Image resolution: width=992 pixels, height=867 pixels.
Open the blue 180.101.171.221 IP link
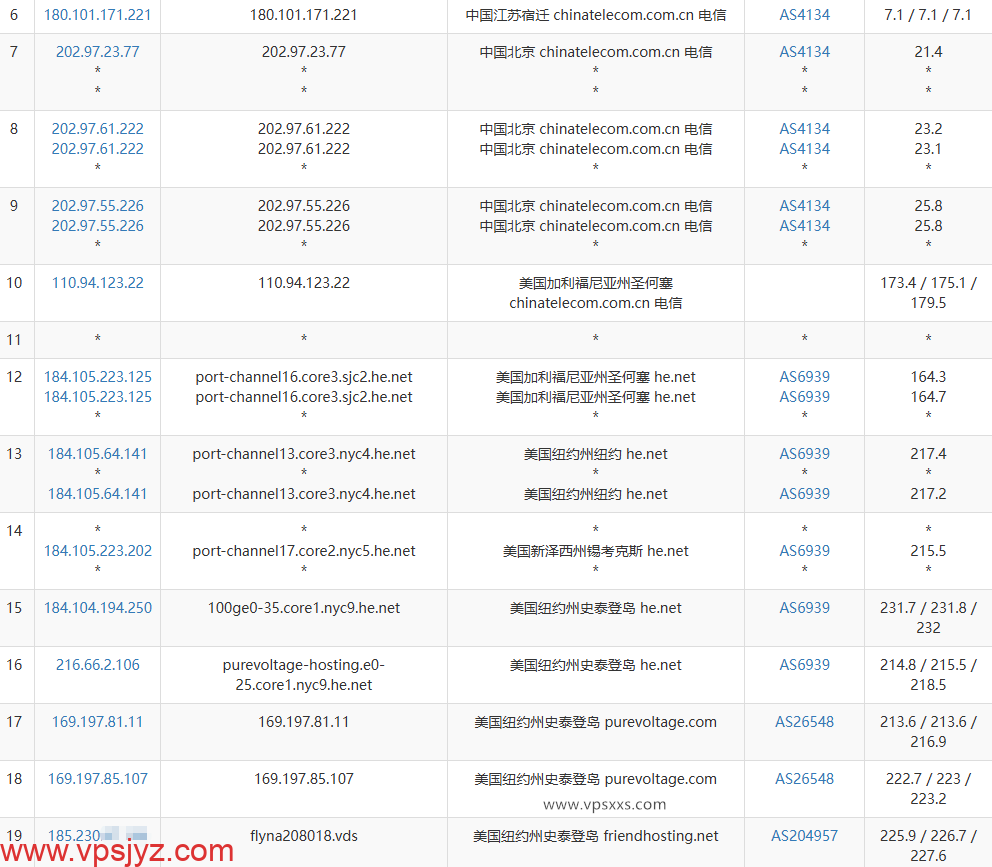pos(97,15)
